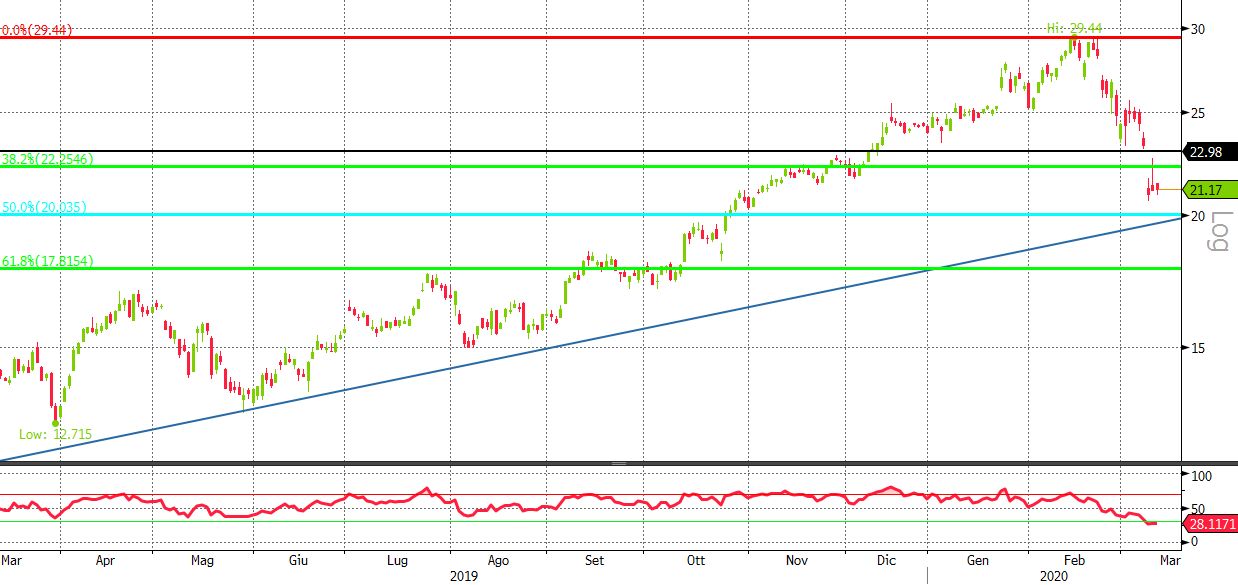Screen dimensions: 1238x585
Task: Click the Ott month label
Action: pos(694,561)
